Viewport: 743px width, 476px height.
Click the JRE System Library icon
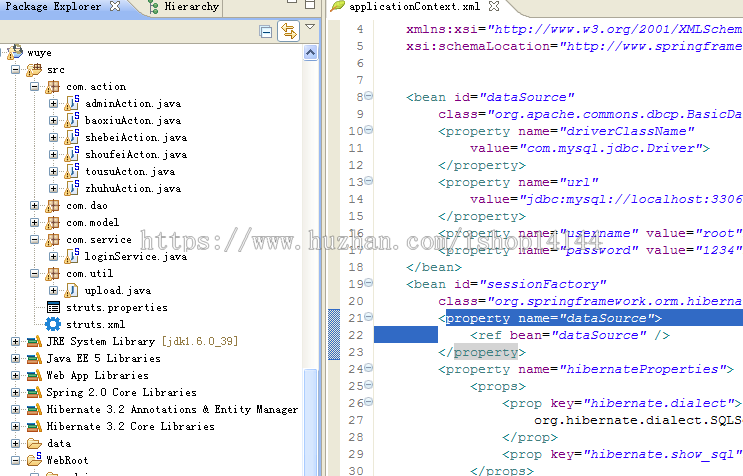tap(34, 341)
